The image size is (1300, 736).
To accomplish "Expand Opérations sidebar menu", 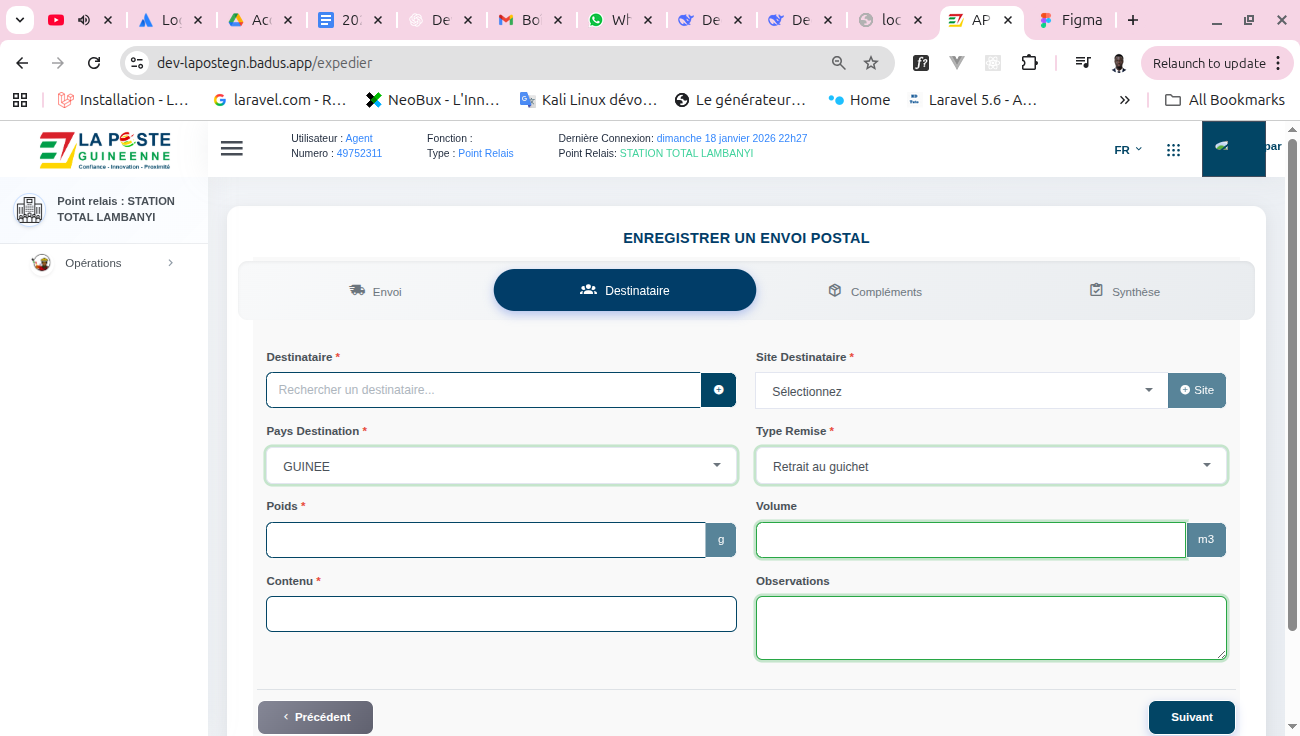I will point(104,263).
